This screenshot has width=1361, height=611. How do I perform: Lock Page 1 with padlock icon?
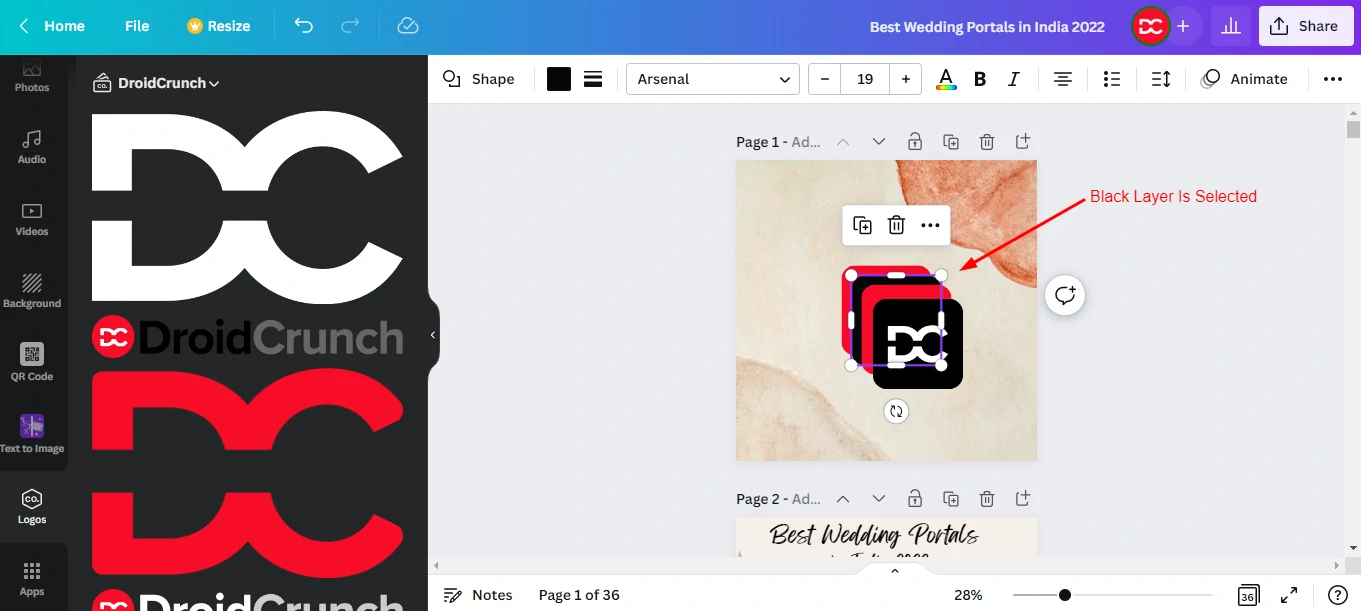914,142
